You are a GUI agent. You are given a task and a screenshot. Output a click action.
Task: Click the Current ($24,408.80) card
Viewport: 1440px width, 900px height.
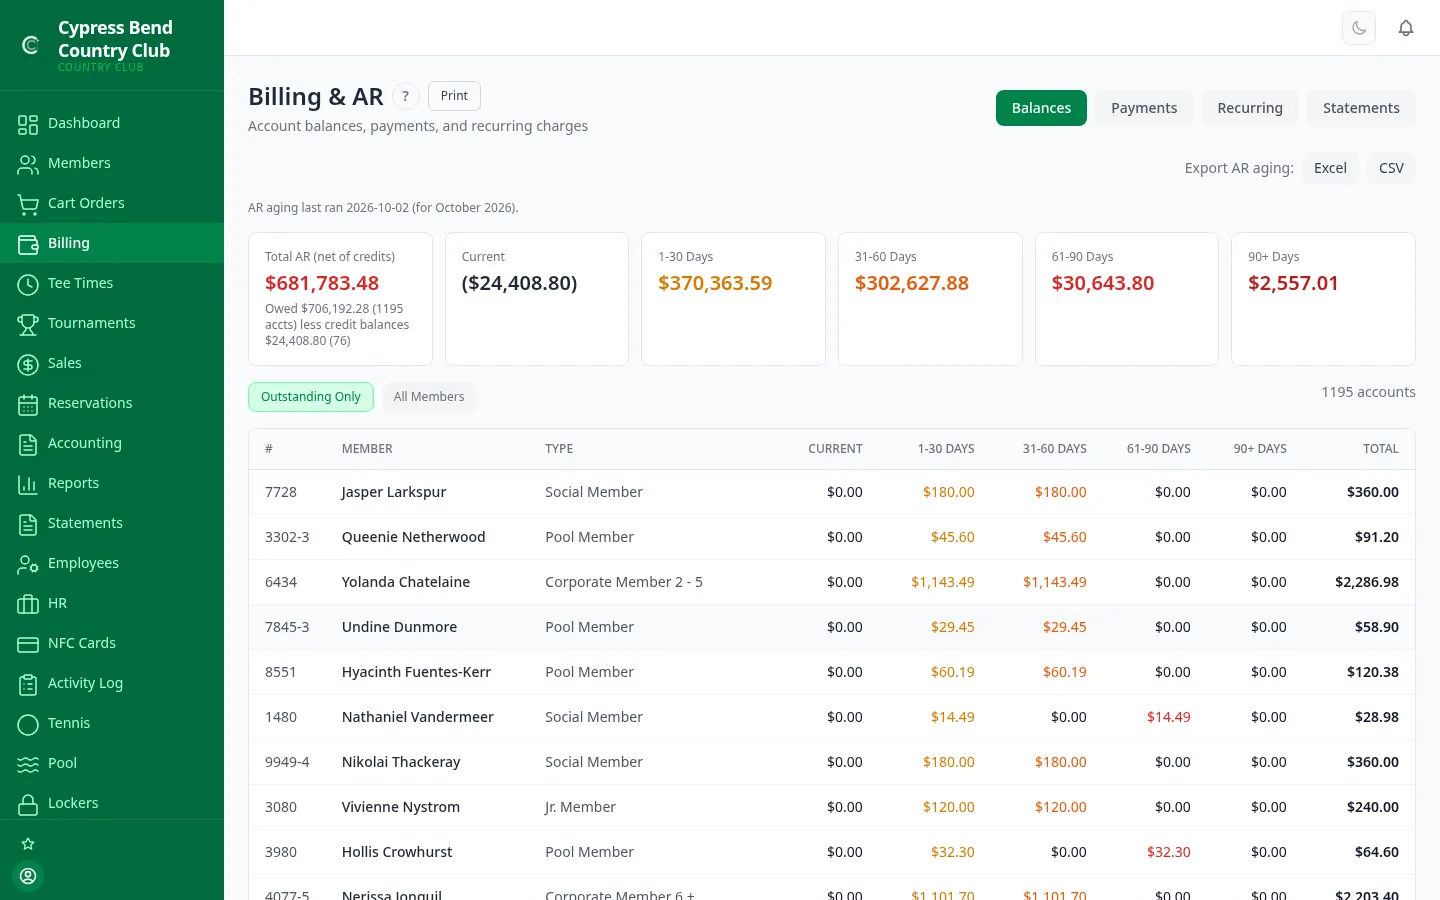pos(537,299)
